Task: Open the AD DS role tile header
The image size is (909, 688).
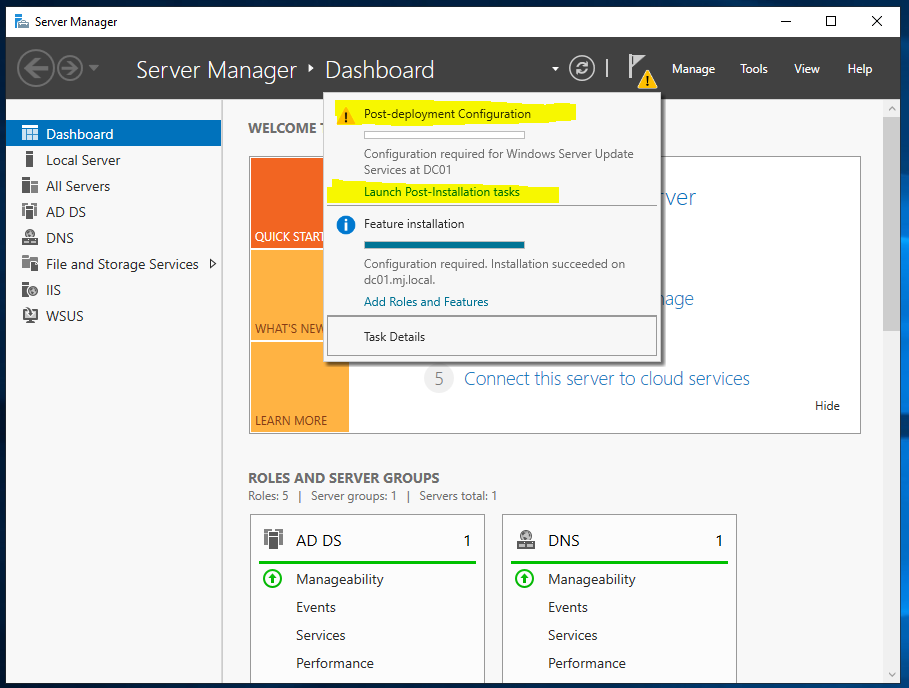Action: tap(368, 540)
